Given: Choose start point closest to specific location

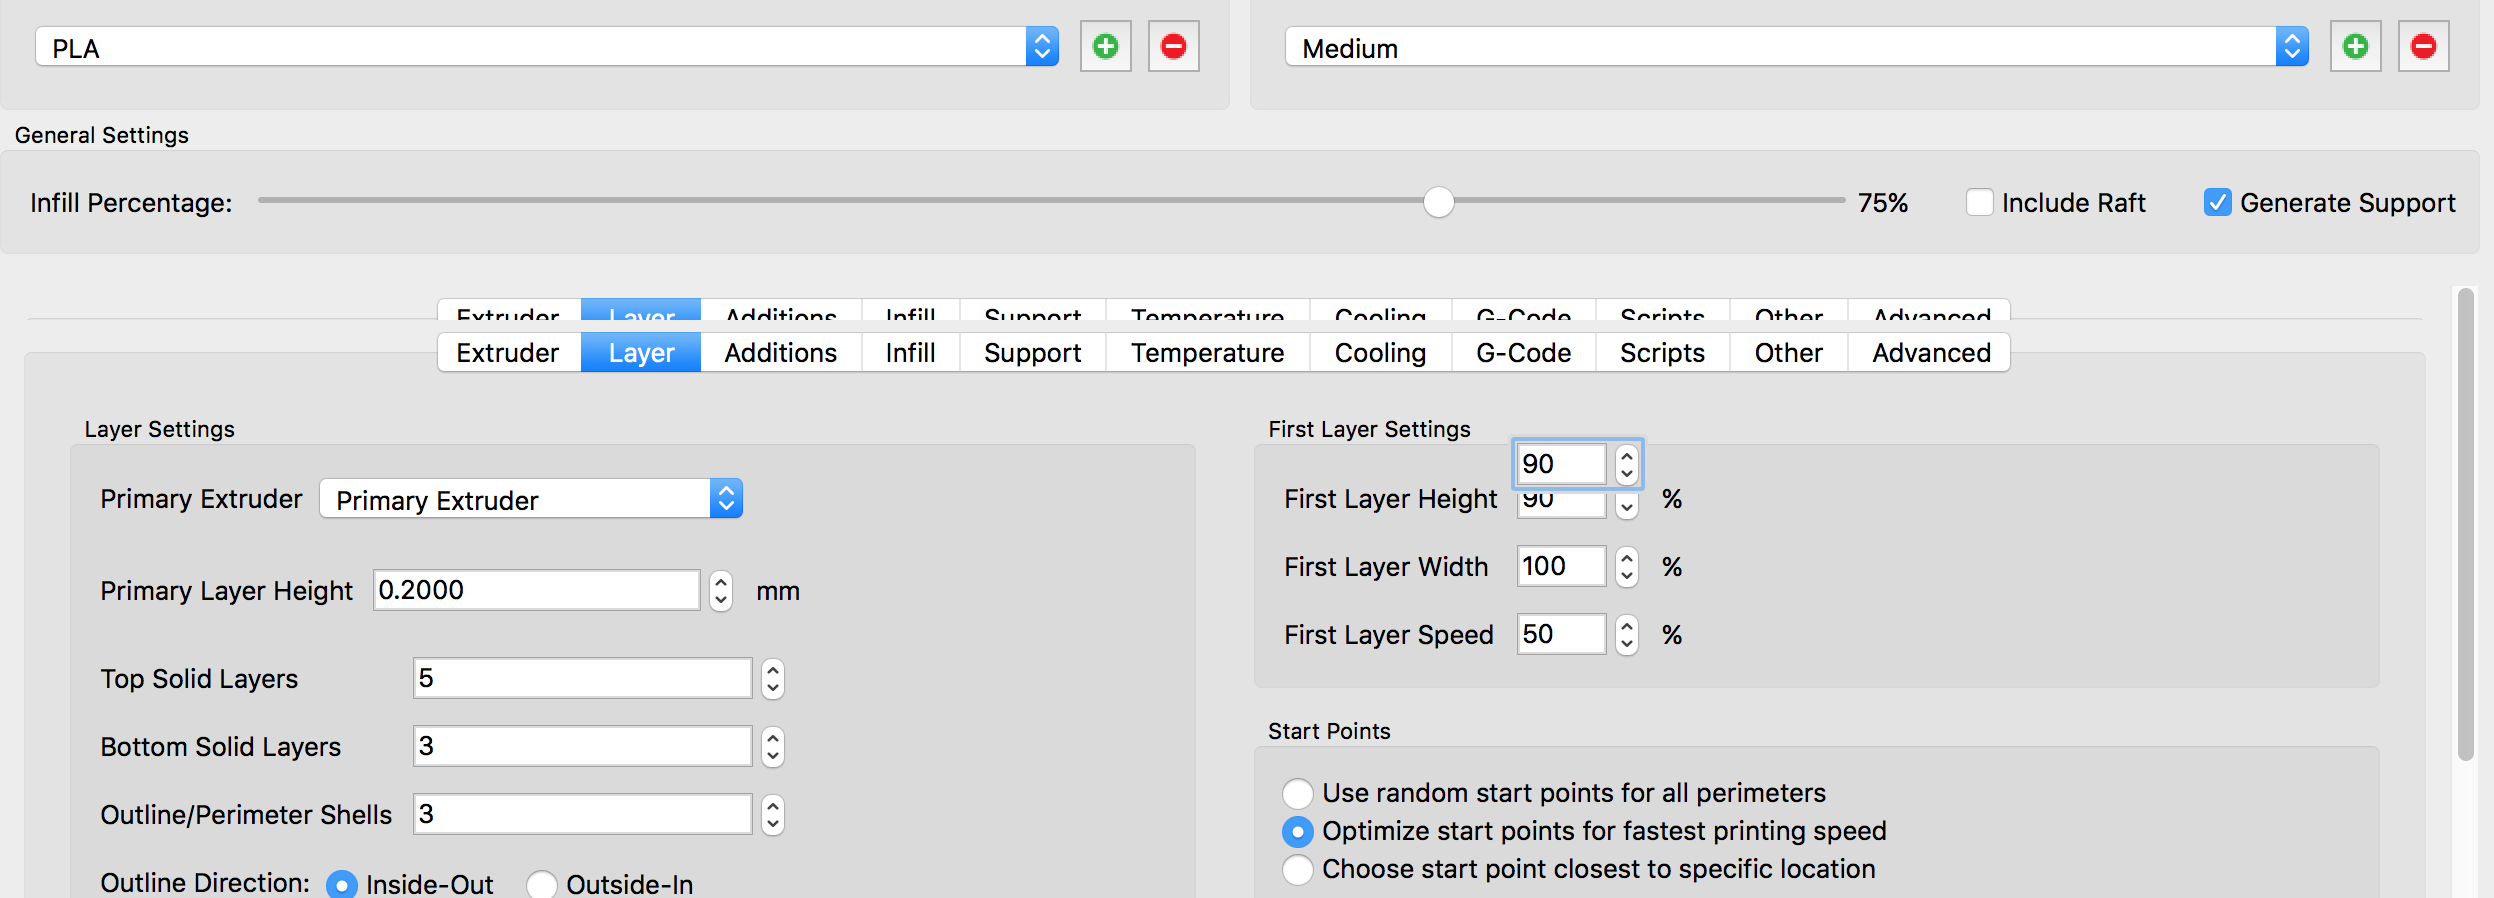Looking at the screenshot, I should (1297, 869).
